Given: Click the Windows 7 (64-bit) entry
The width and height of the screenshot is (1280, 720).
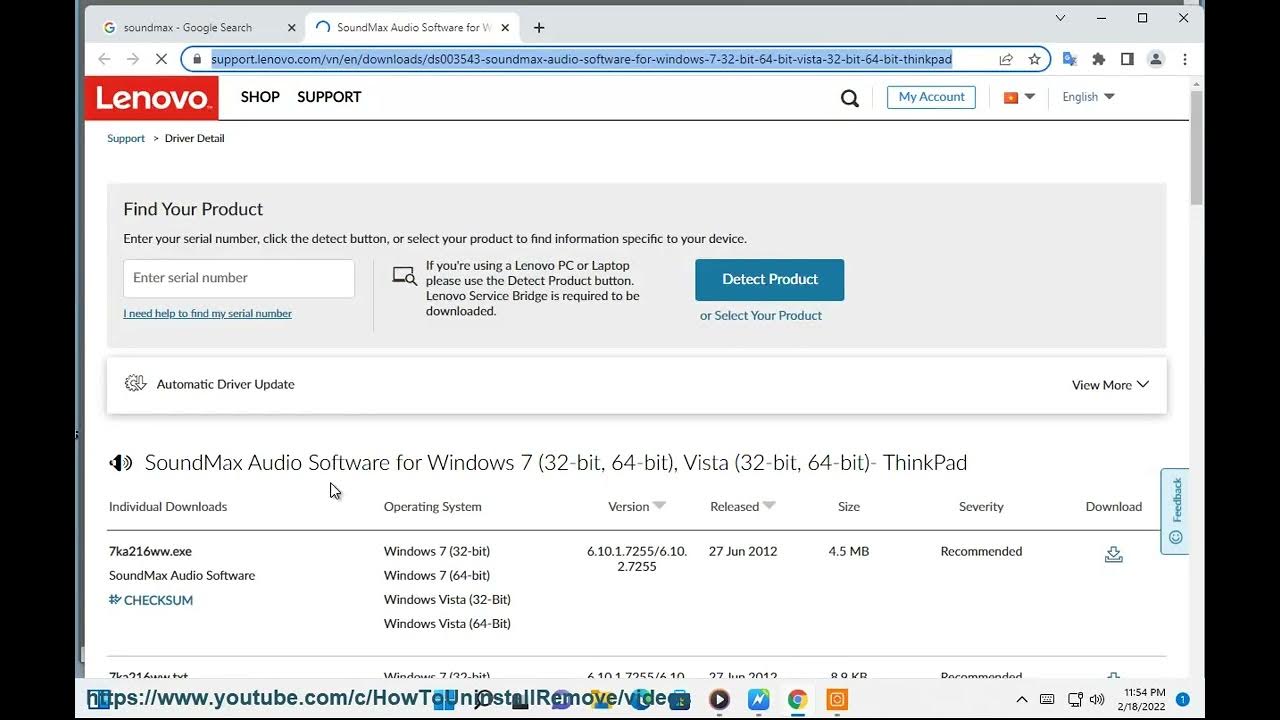Looking at the screenshot, I should click(437, 576).
